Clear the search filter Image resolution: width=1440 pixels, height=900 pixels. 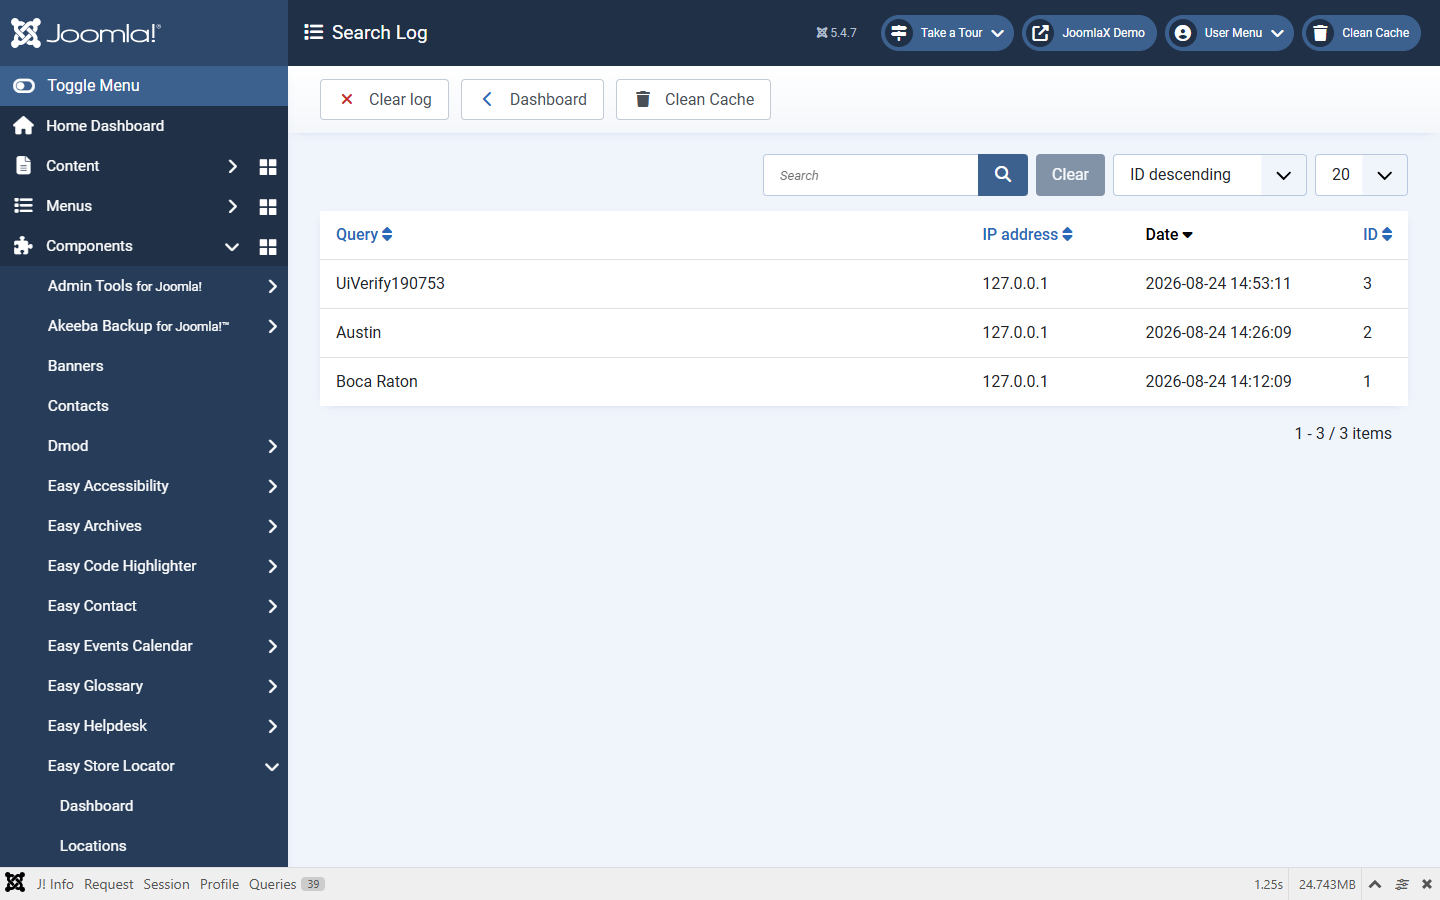pyautogui.click(x=1070, y=175)
